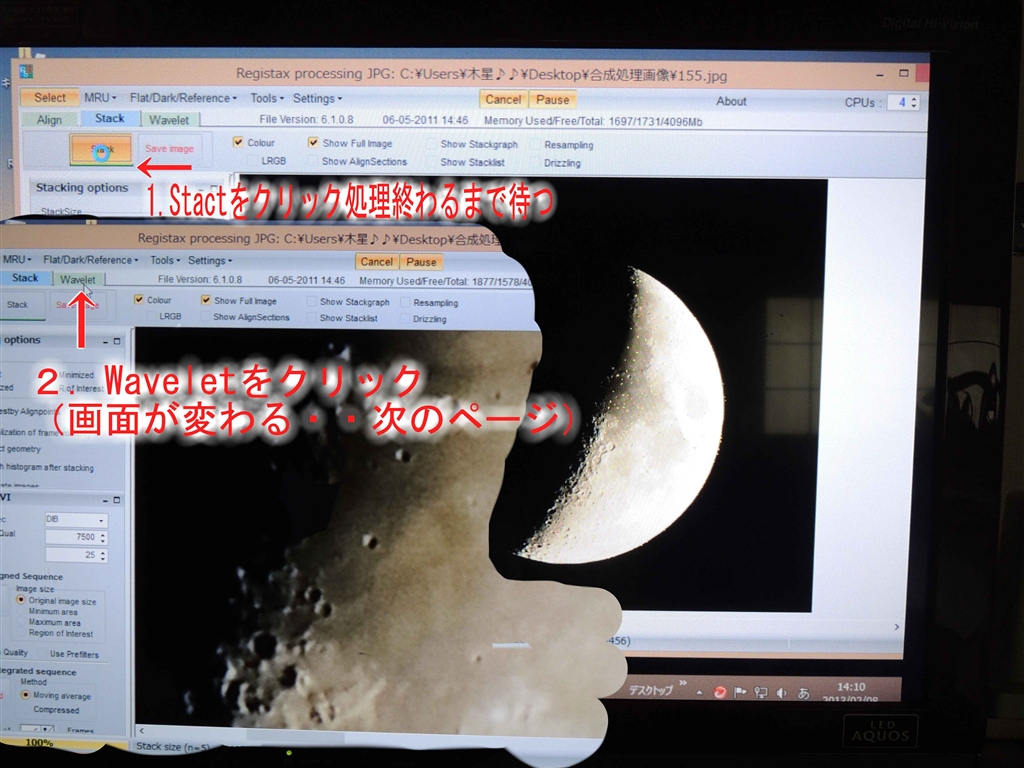This screenshot has height=768, width=1024.
Task: Open About in the back window
Action: pos(731,101)
